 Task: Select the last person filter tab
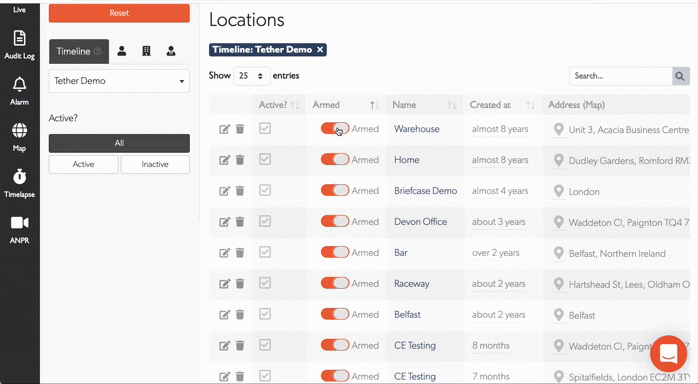171,51
